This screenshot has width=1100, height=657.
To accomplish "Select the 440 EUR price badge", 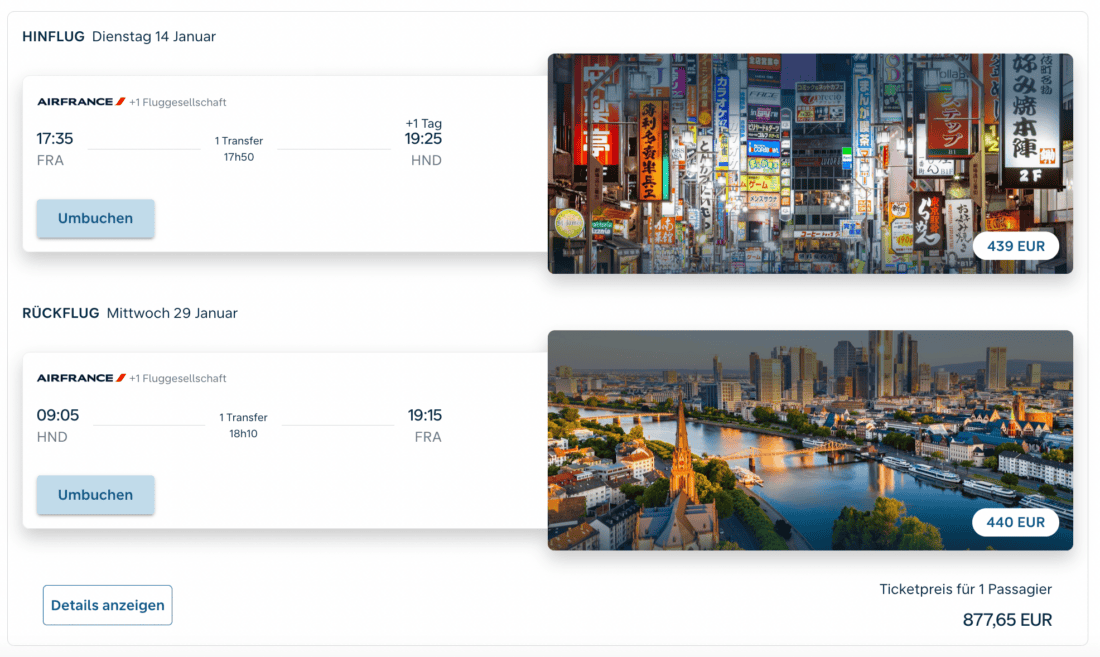I will coord(1015,522).
